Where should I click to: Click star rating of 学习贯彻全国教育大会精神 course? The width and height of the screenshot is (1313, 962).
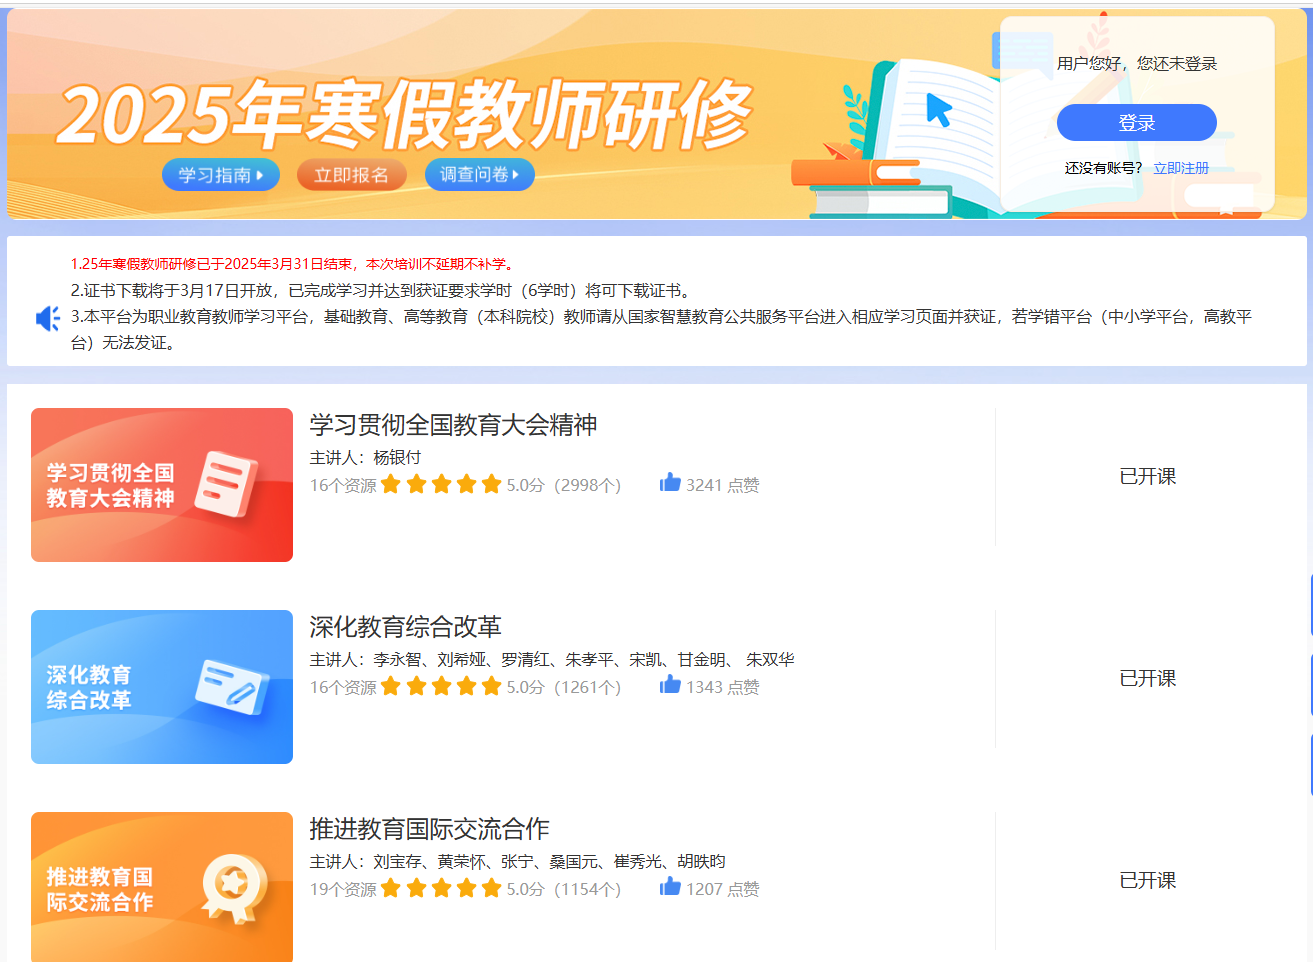[441, 485]
